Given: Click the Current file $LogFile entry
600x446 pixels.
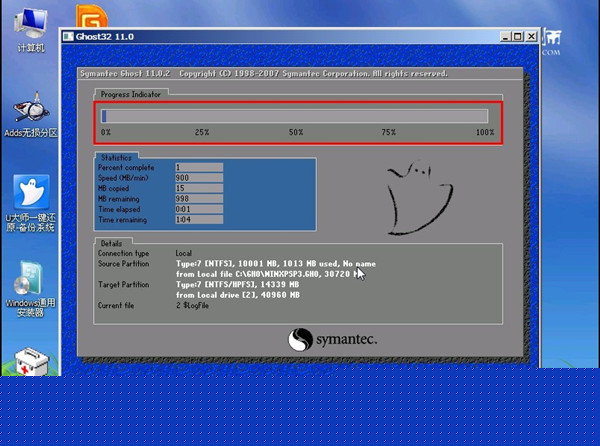Looking at the screenshot, I should tap(192, 305).
